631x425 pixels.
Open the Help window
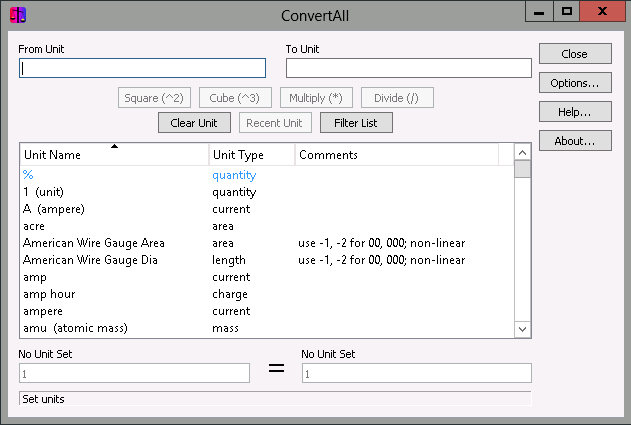pos(574,112)
